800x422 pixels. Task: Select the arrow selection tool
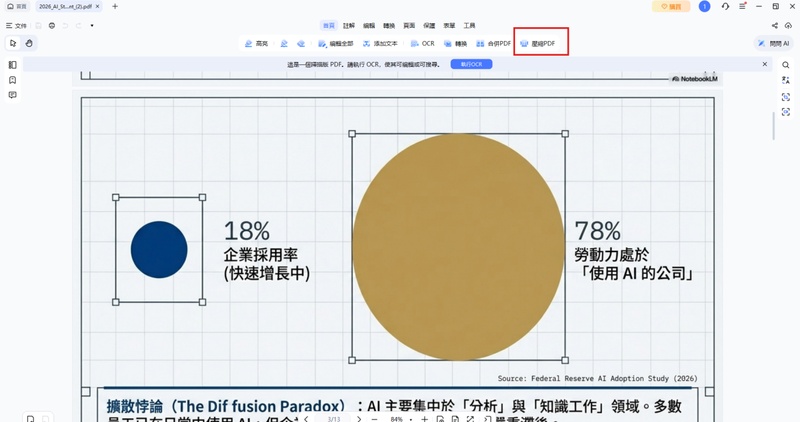click(x=13, y=43)
